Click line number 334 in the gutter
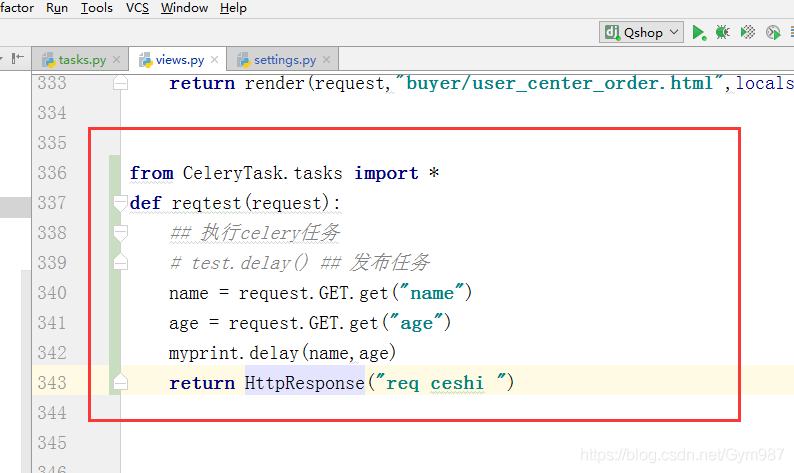Viewport: 794px width, 473px height. (x=52, y=113)
